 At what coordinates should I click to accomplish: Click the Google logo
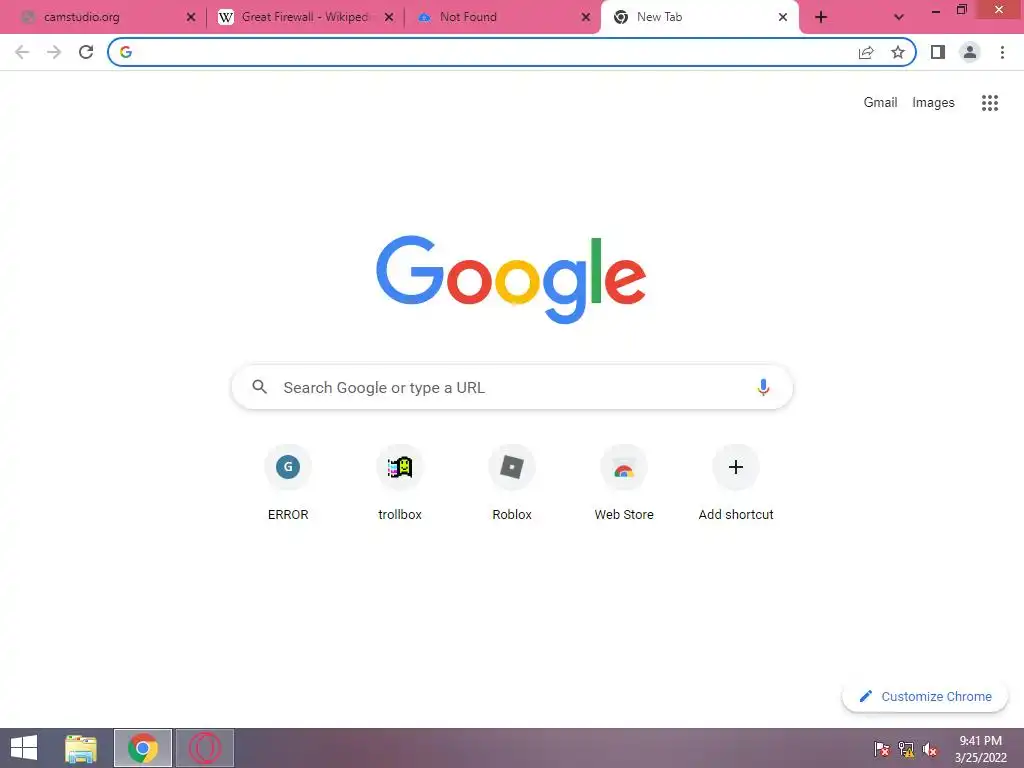pos(511,279)
